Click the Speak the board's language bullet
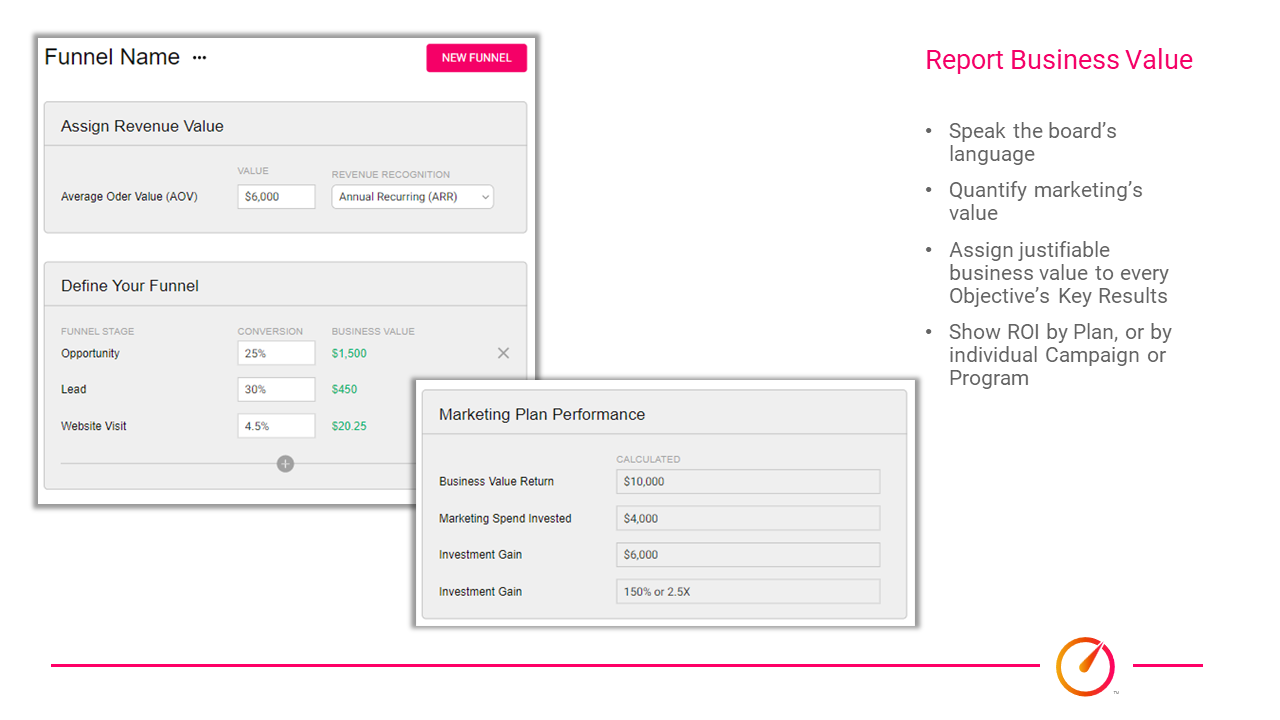The width and height of the screenshot is (1280, 720). click(1033, 142)
